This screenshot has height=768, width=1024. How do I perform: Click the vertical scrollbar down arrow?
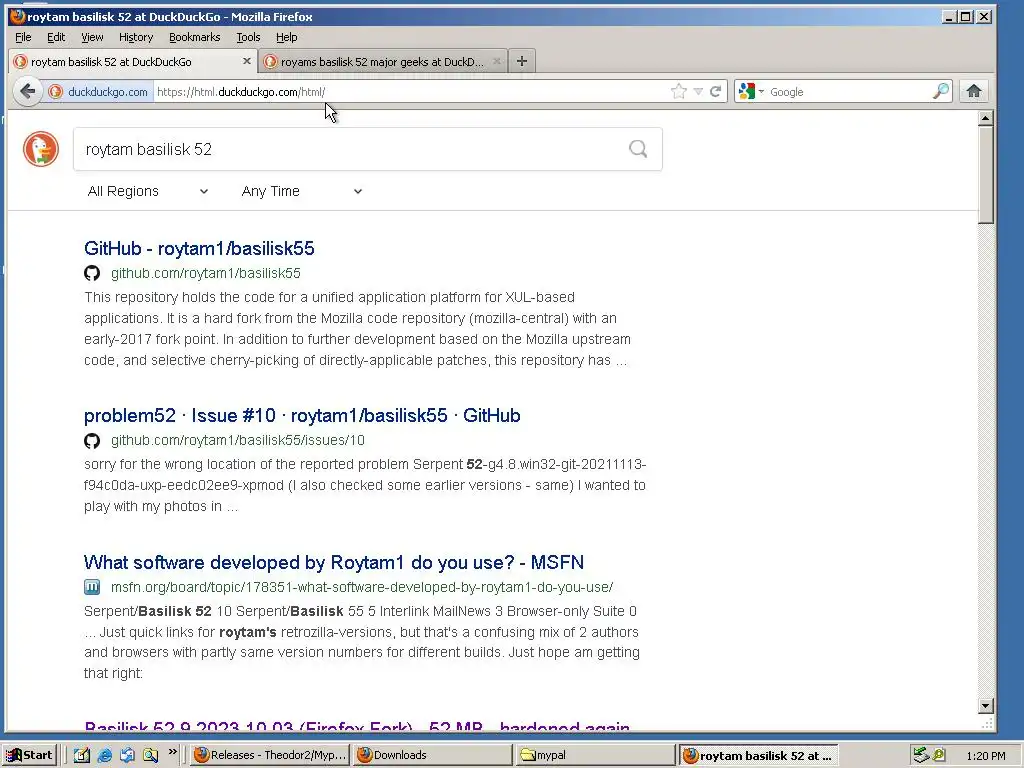985,705
